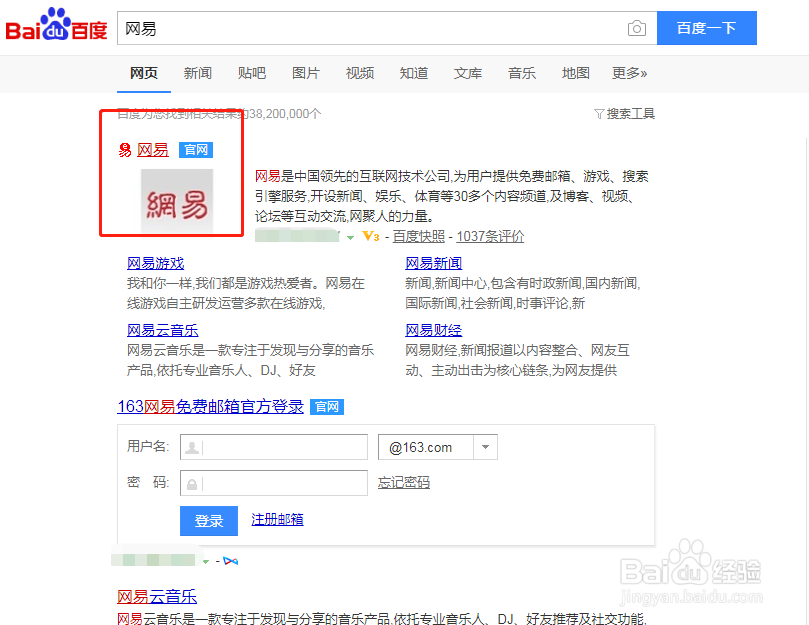
Task: Click the 登录 login button
Action: pyautogui.click(x=208, y=520)
